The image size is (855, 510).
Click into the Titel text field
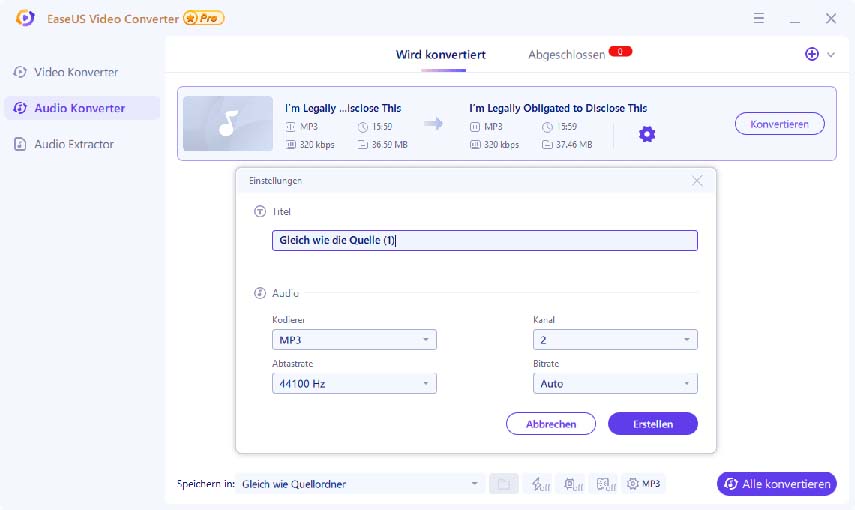(484, 241)
